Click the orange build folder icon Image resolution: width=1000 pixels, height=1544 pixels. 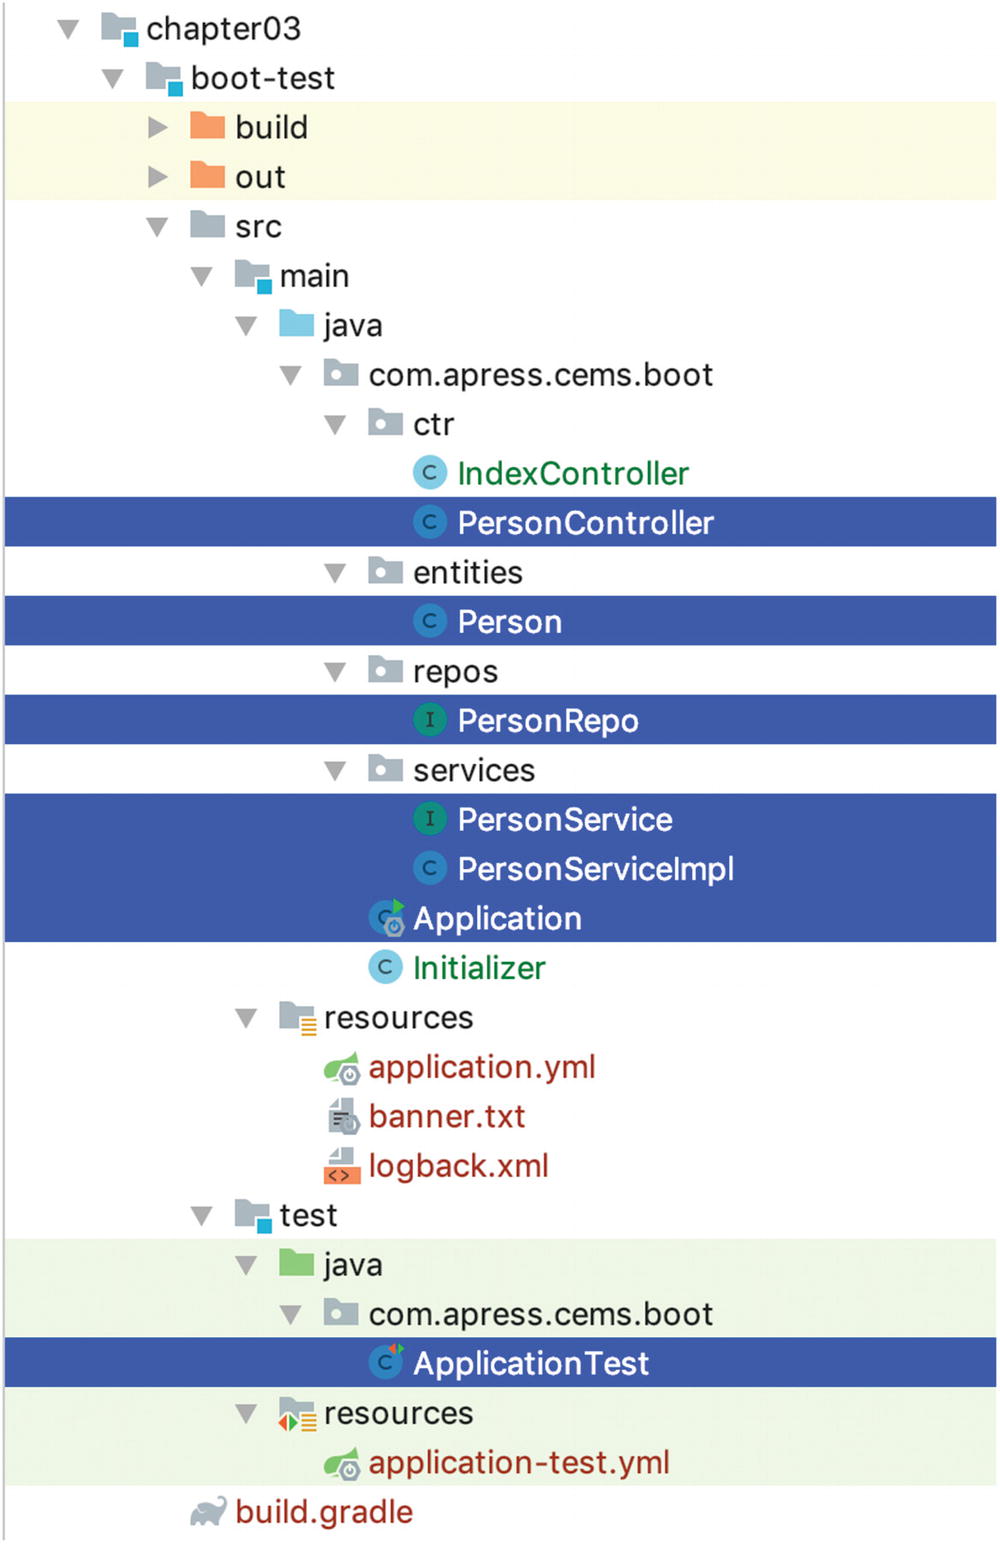pyautogui.click(x=207, y=126)
